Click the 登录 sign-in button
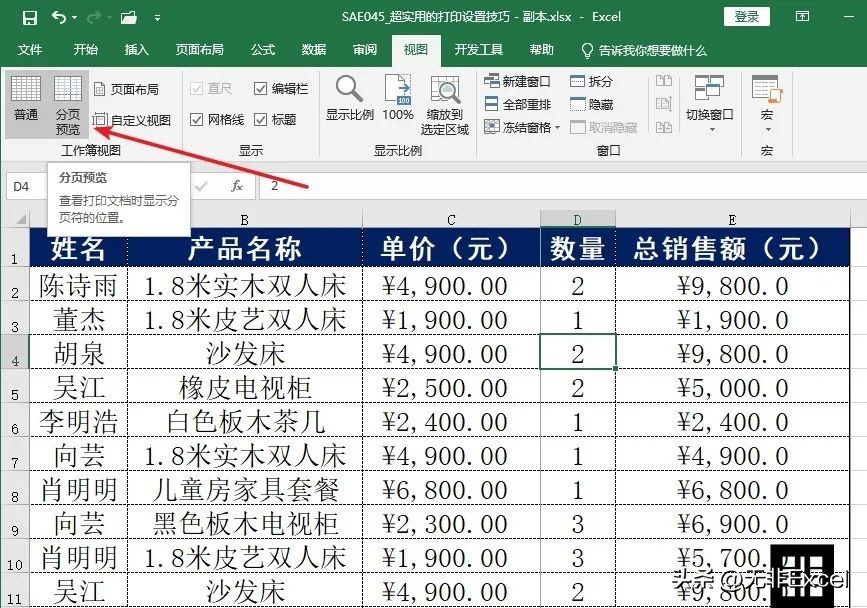867x608 pixels. [x=747, y=16]
